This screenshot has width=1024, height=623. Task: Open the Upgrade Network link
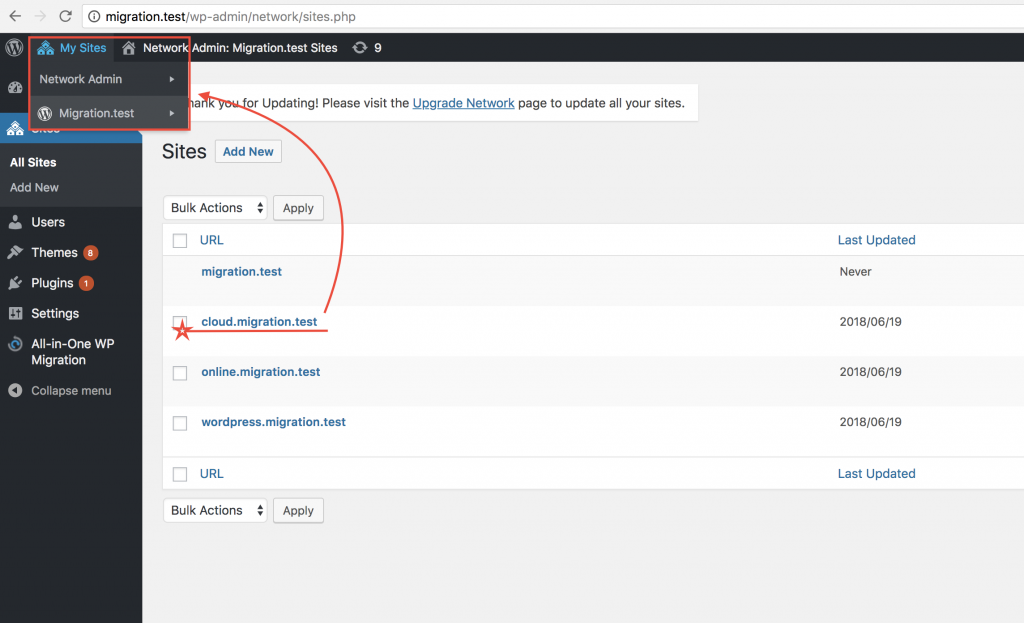tap(463, 103)
